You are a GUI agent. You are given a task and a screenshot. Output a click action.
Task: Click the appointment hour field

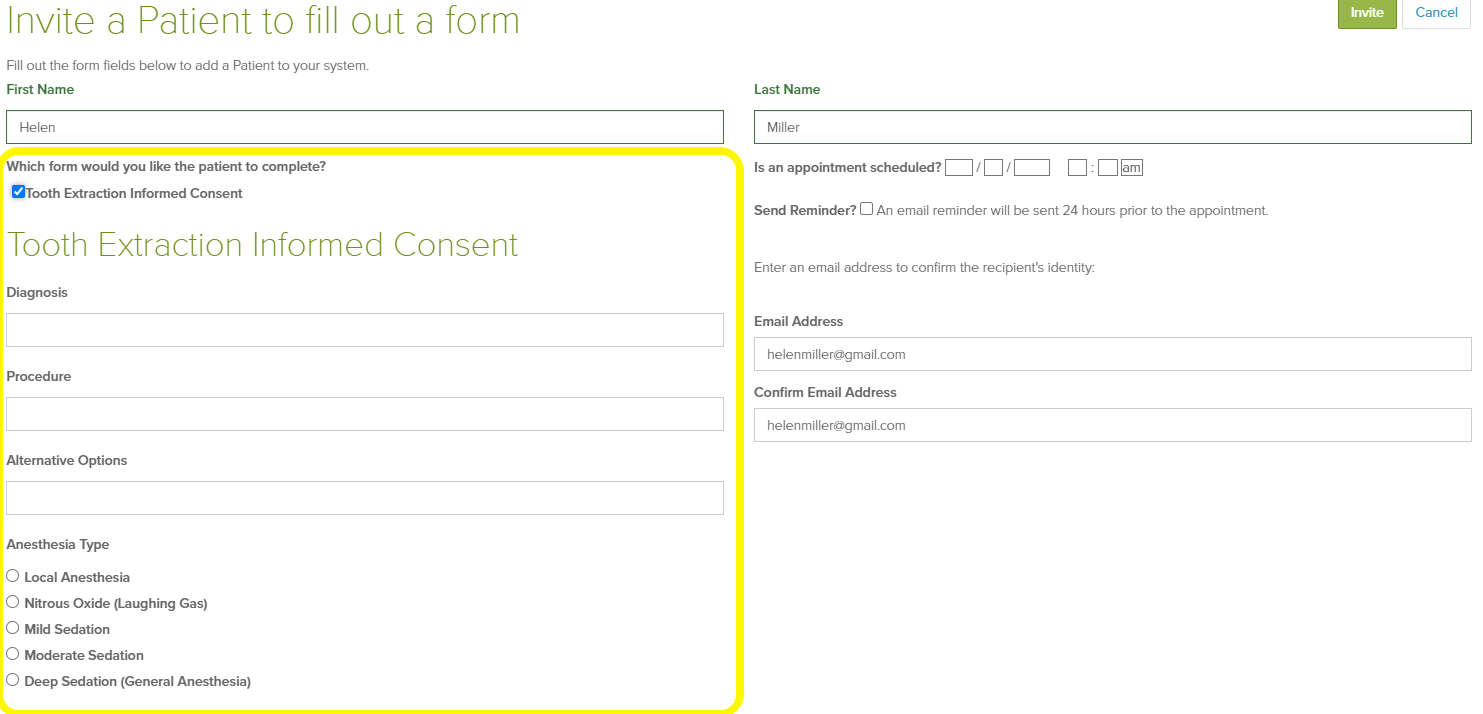(1077, 167)
